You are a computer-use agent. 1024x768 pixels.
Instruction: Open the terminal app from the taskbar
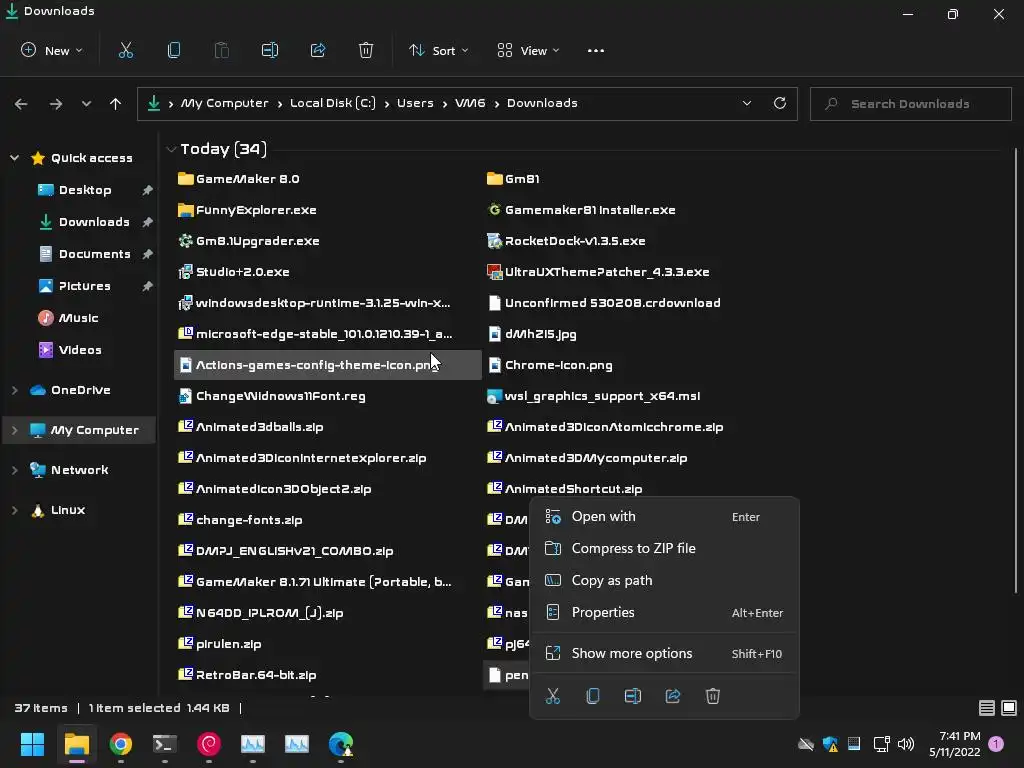pos(165,744)
